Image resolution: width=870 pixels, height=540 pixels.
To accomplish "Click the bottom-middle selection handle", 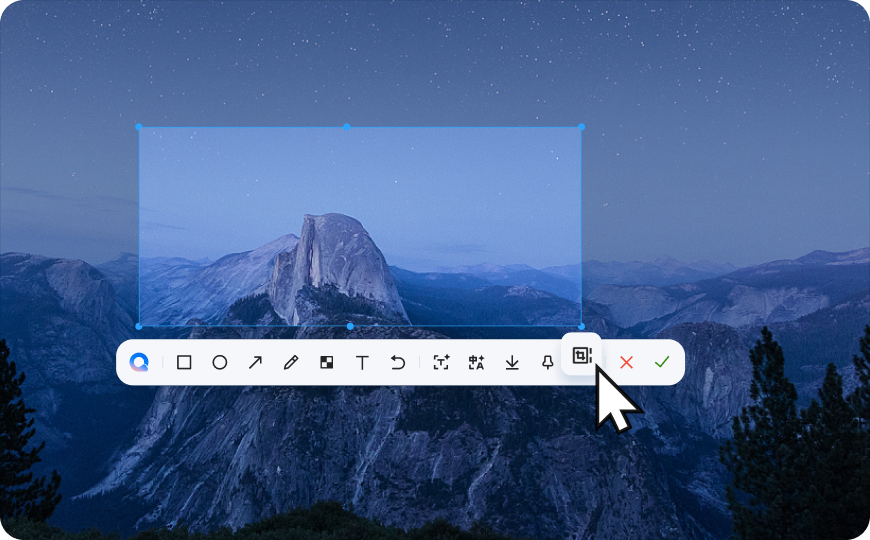I will [x=350, y=326].
